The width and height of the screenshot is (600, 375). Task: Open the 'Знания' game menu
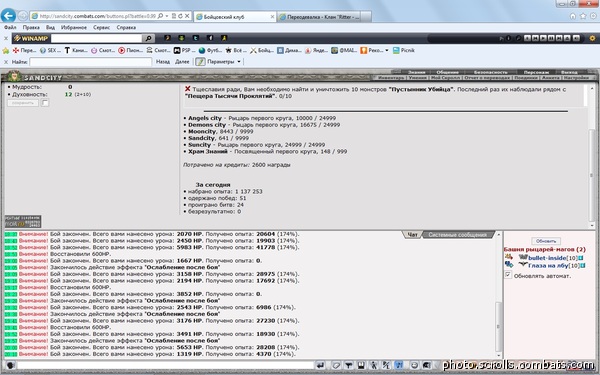(416, 72)
